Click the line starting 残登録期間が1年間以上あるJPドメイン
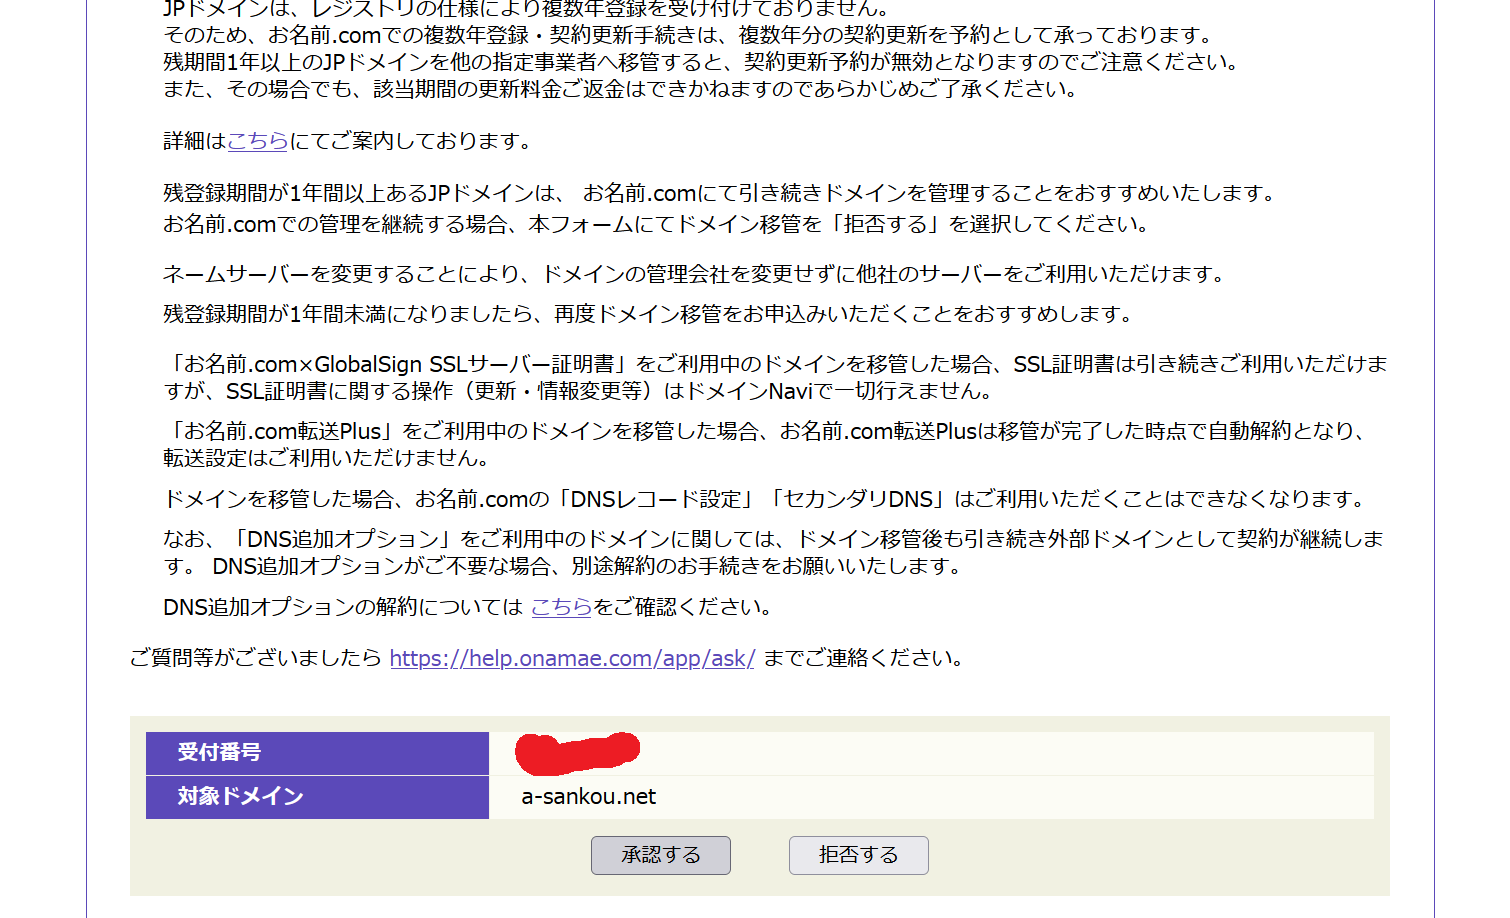 point(720,193)
